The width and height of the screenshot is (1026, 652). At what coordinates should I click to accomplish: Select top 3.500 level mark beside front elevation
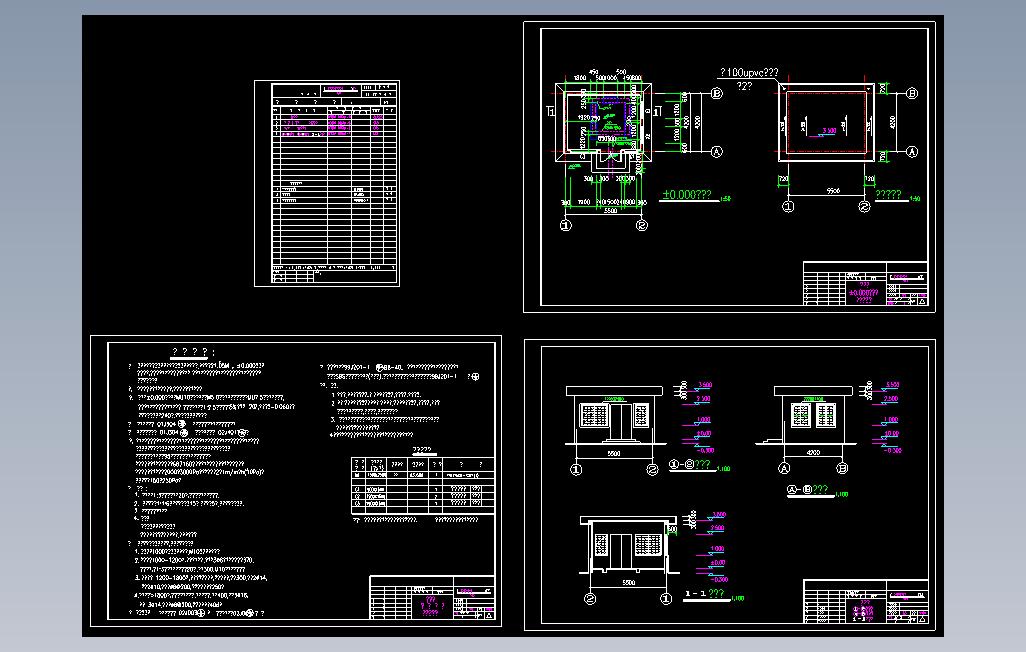(x=703, y=386)
